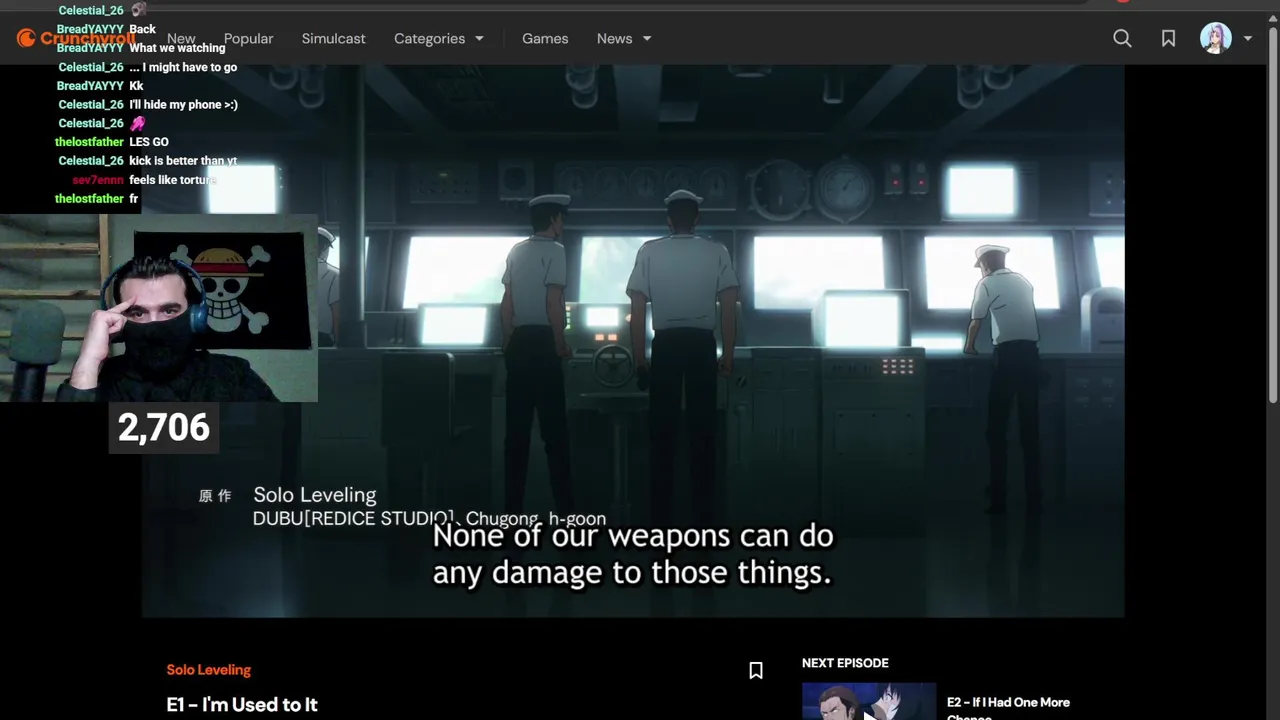Viewport: 1280px width, 720px height.
Task: Open the Simulcast tab
Action: pos(333,38)
